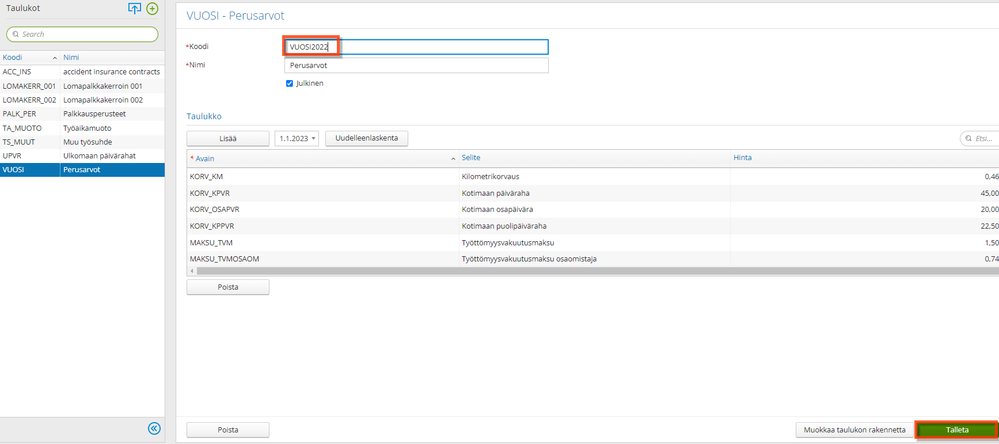999x444 pixels.
Task: Sort by Koodi column header
Action: (30, 58)
